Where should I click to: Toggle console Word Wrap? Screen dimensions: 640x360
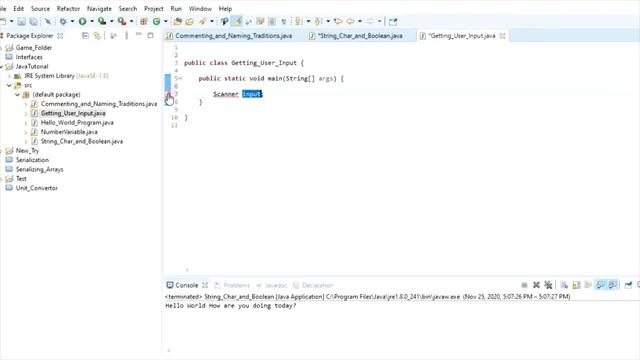coord(588,285)
